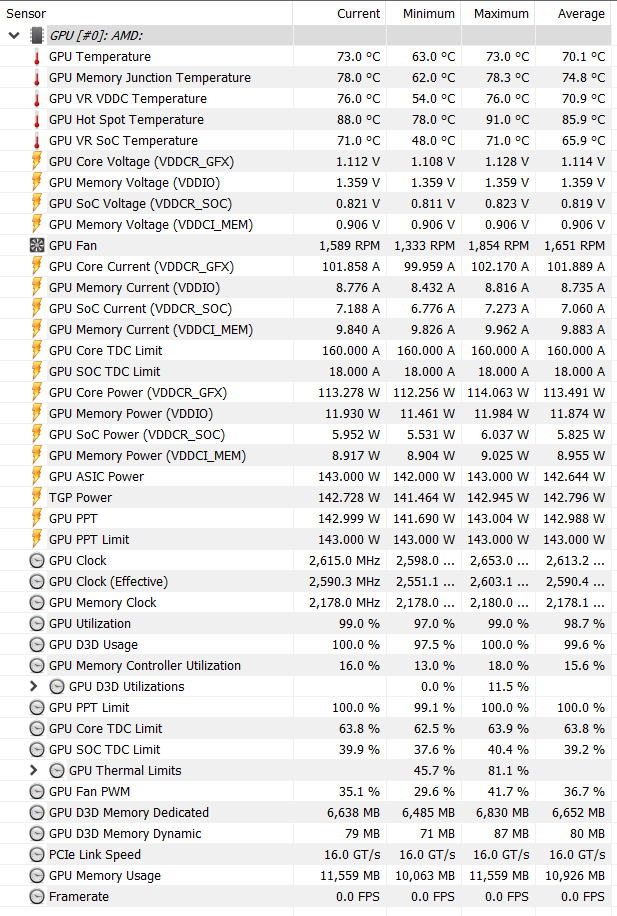Image resolution: width=617 pixels, height=916 pixels.
Task: Select the GPU D3D Memory Dedicated label
Action: (x=129, y=813)
